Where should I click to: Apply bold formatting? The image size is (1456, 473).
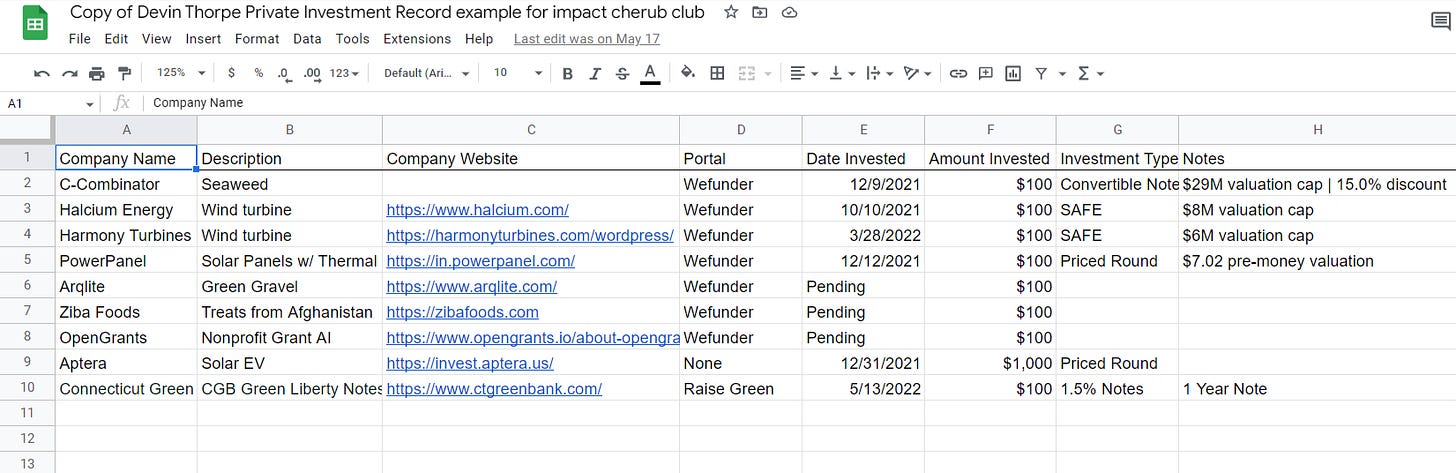pos(568,73)
